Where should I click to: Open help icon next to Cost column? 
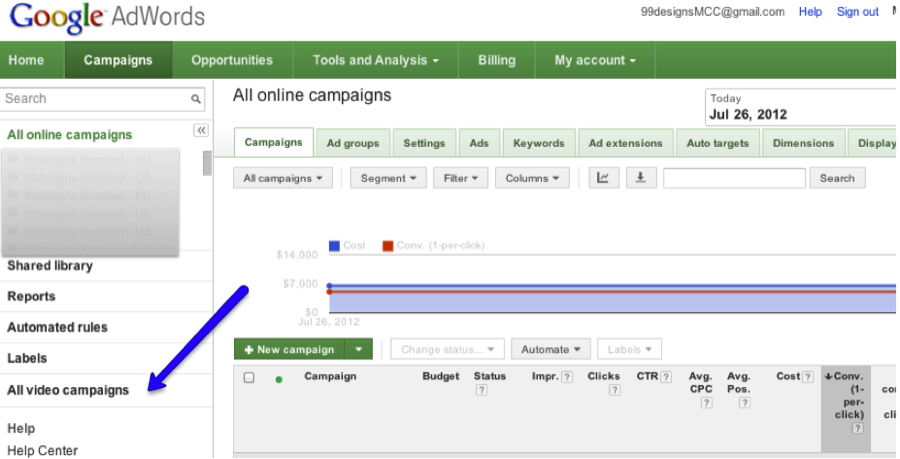(x=808, y=377)
